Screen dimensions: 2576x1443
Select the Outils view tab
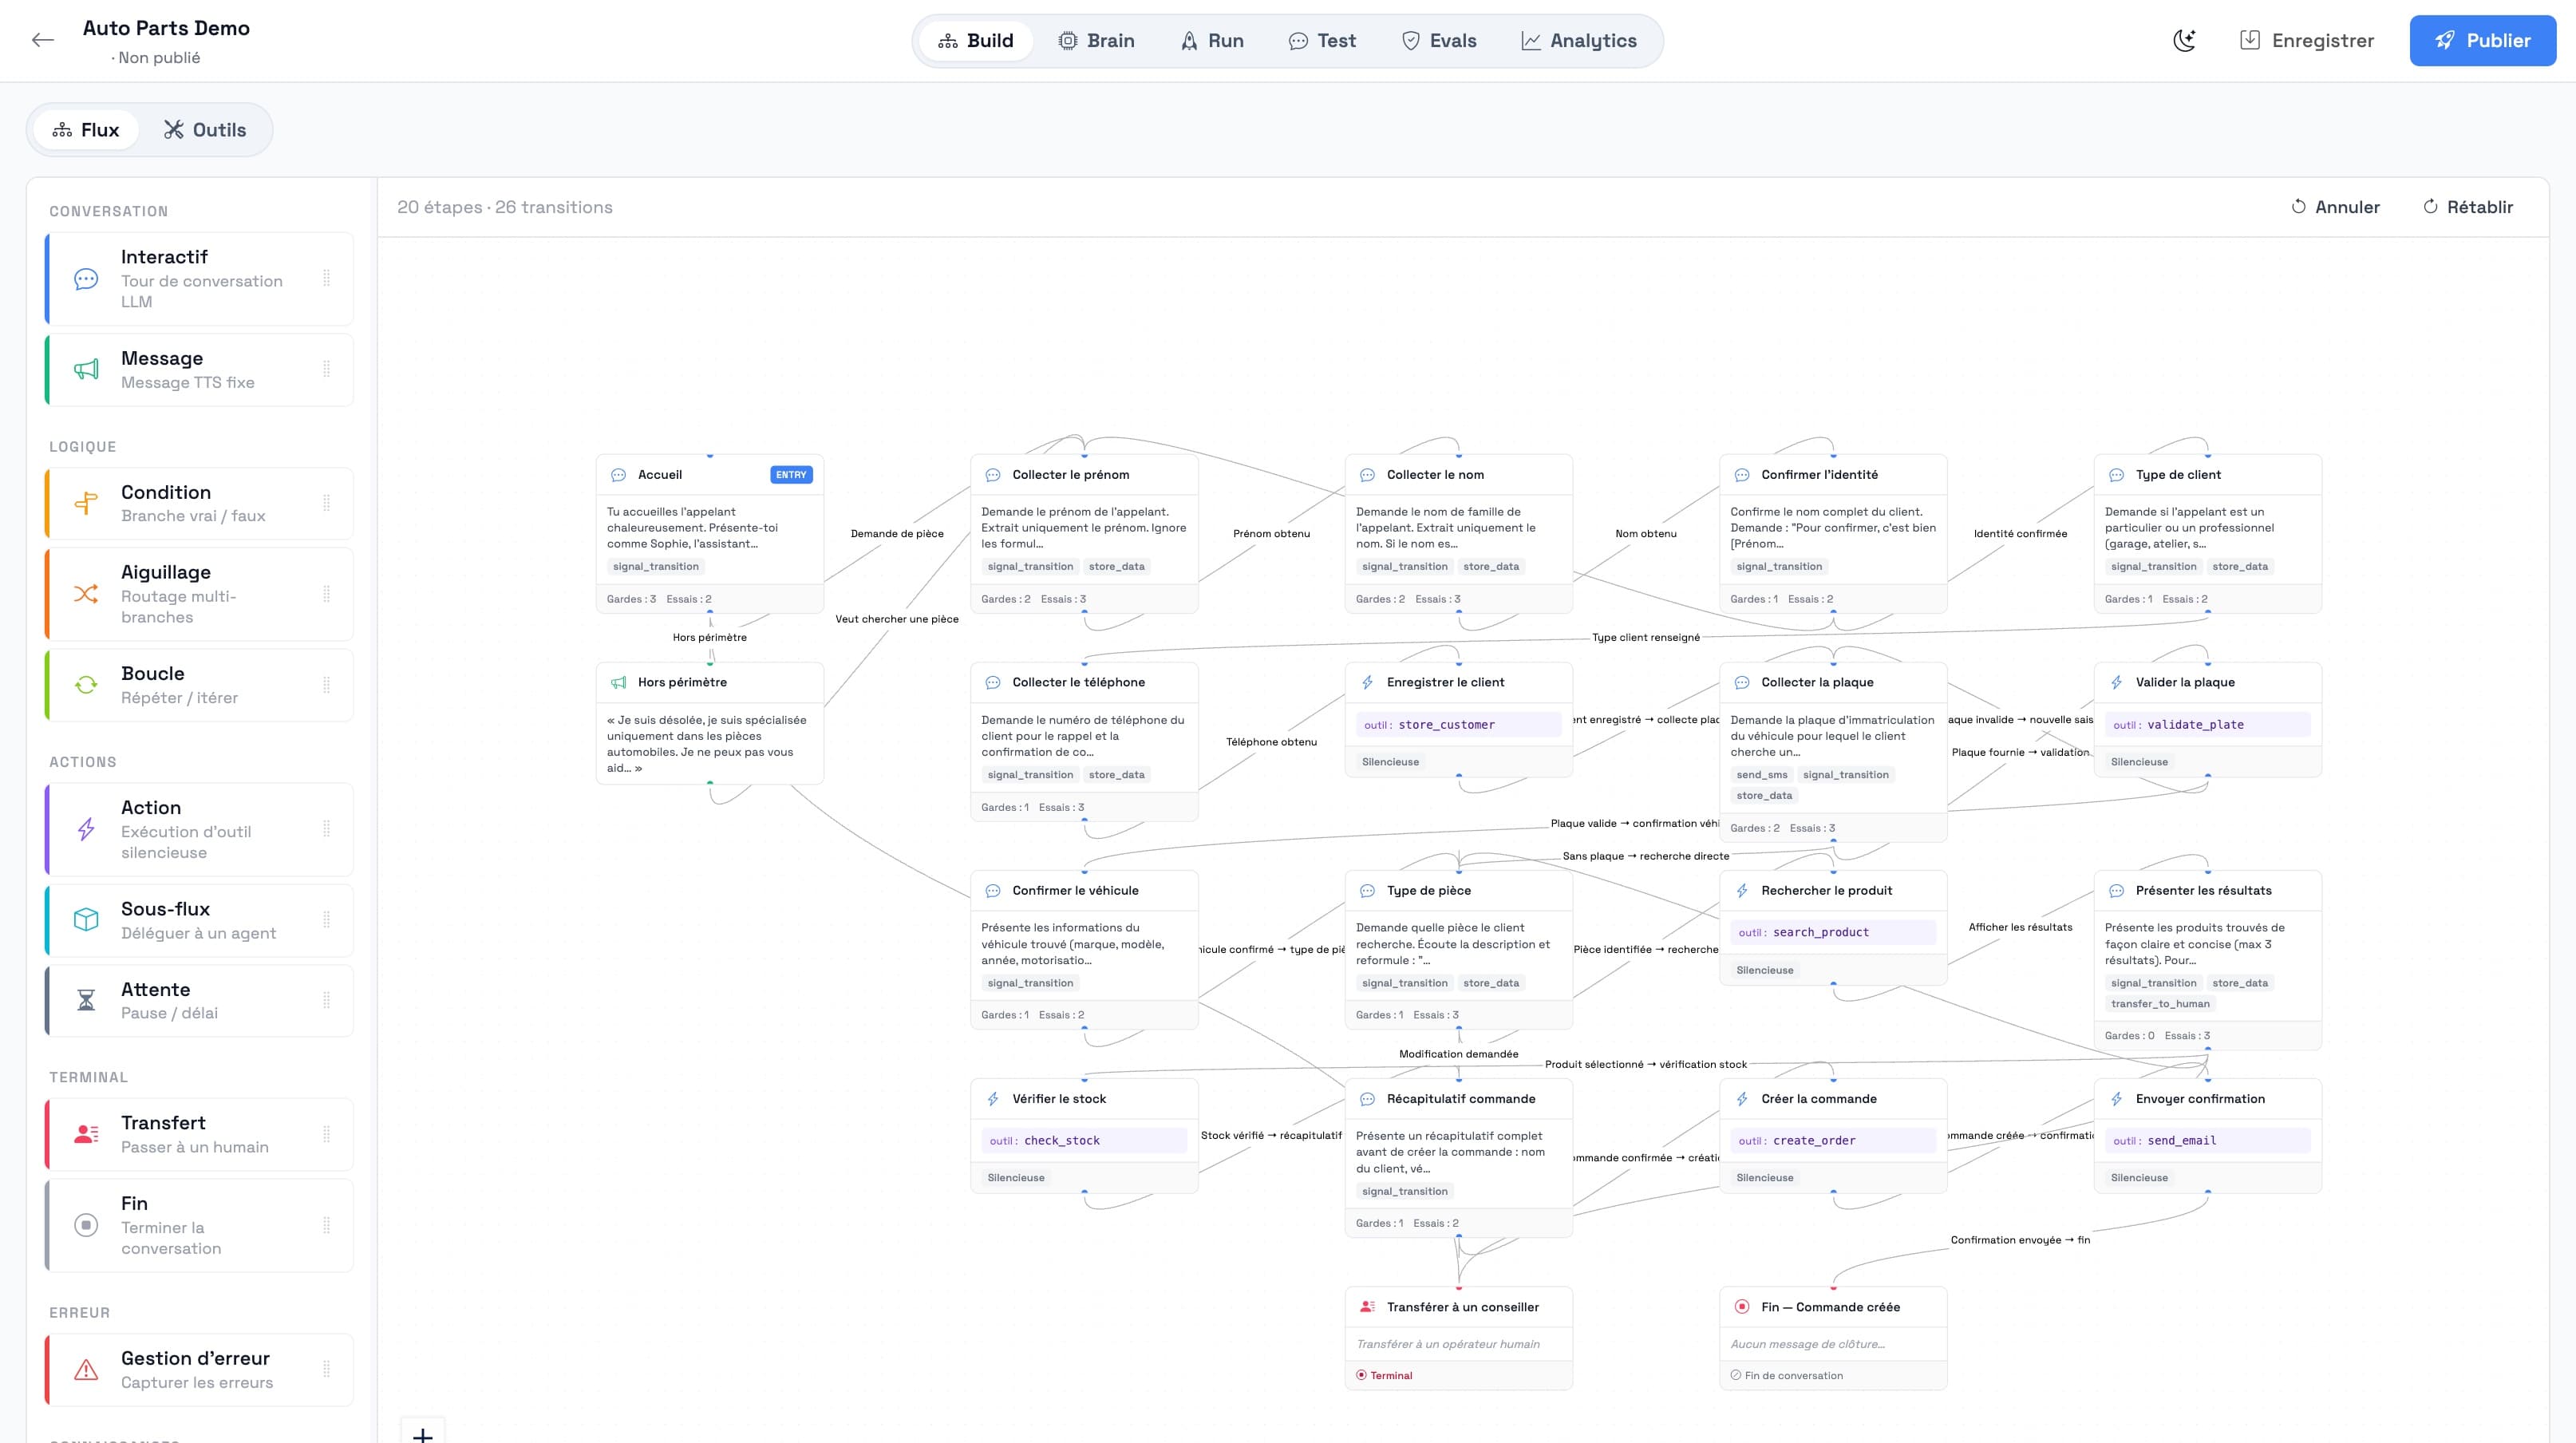coord(205,130)
